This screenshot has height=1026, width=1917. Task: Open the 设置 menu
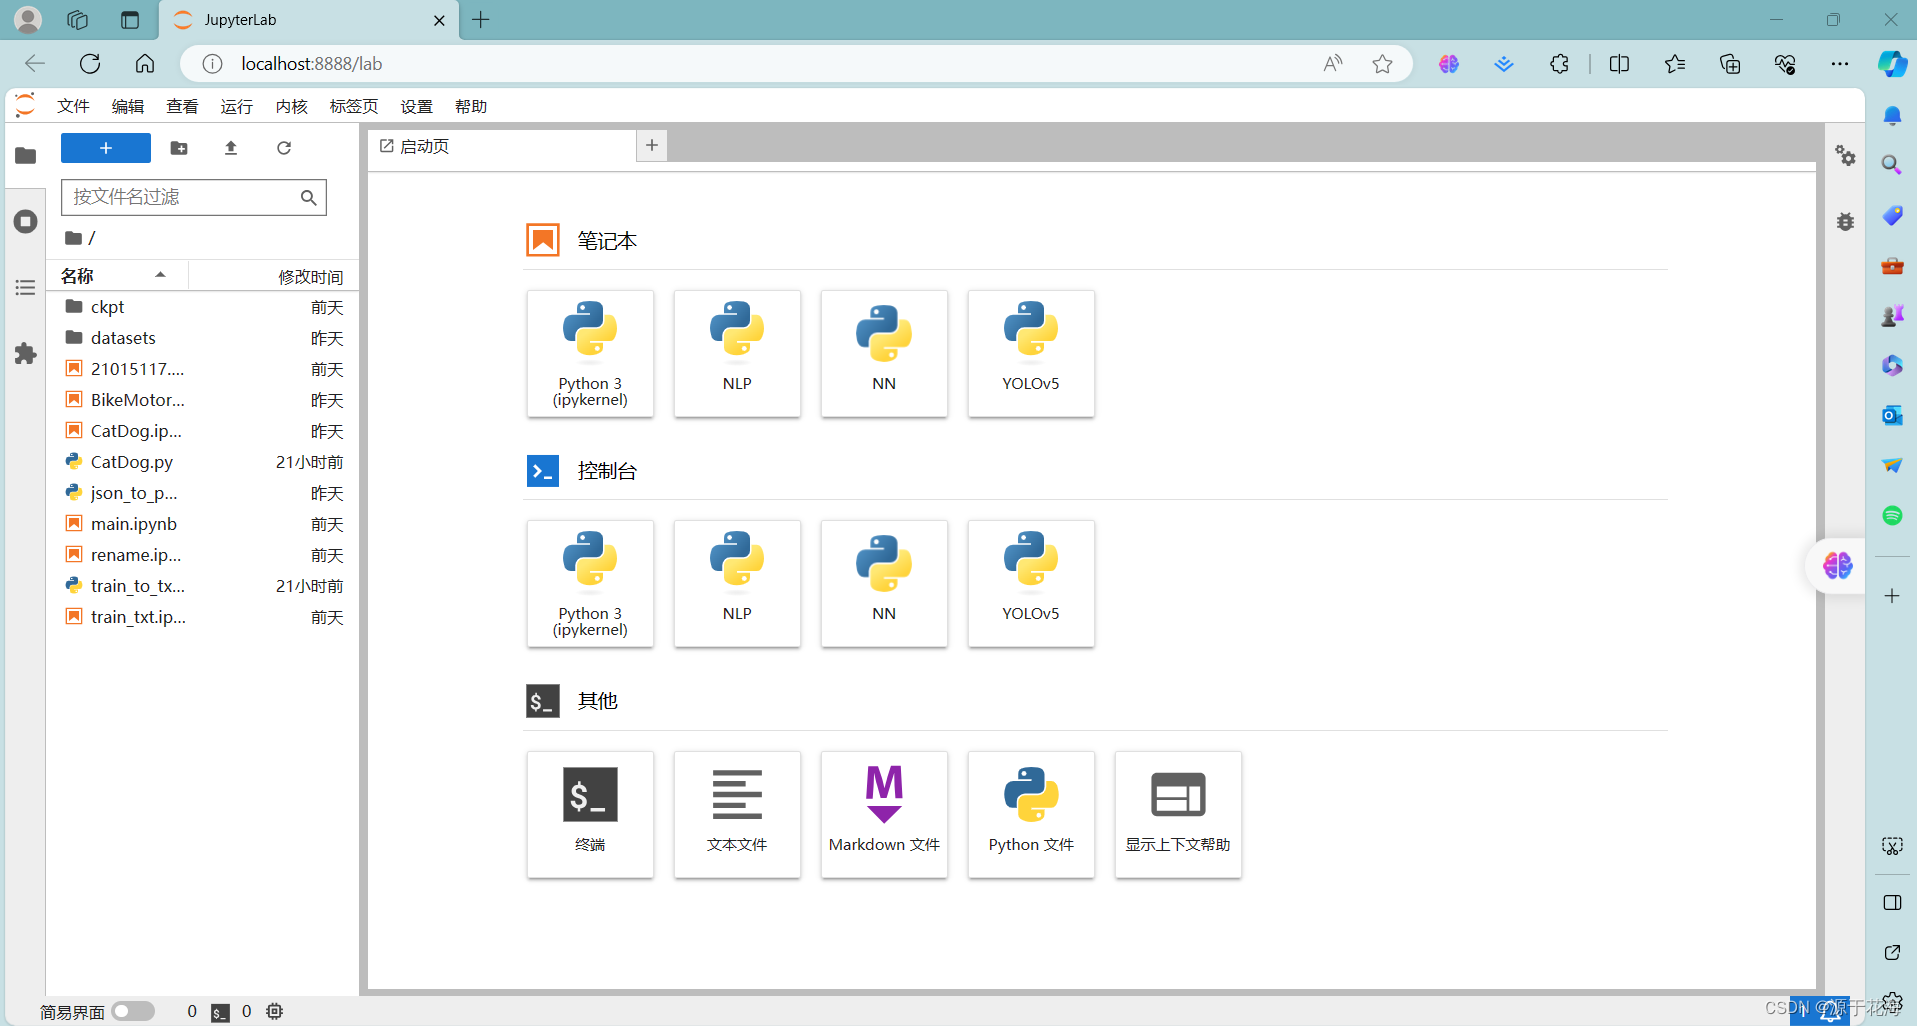tap(417, 106)
